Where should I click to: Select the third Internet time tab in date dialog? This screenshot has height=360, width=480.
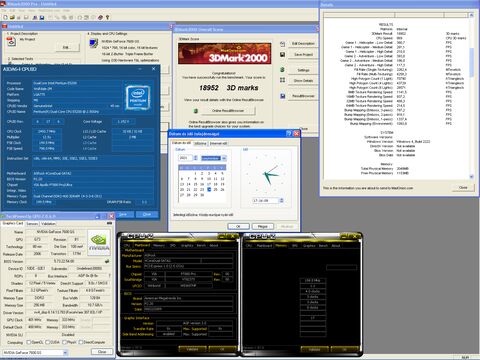(x=218, y=144)
